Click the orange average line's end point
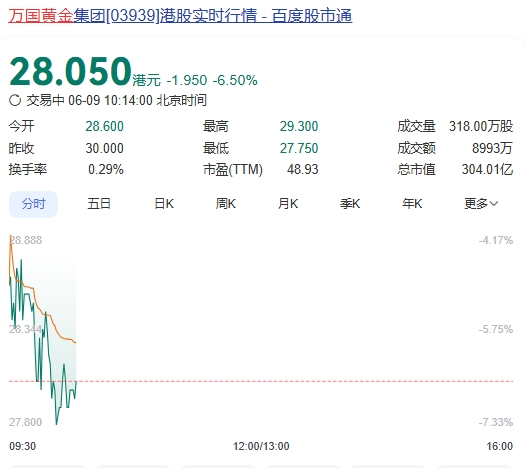The width and height of the screenshot is (525, 468). (76, 343)
